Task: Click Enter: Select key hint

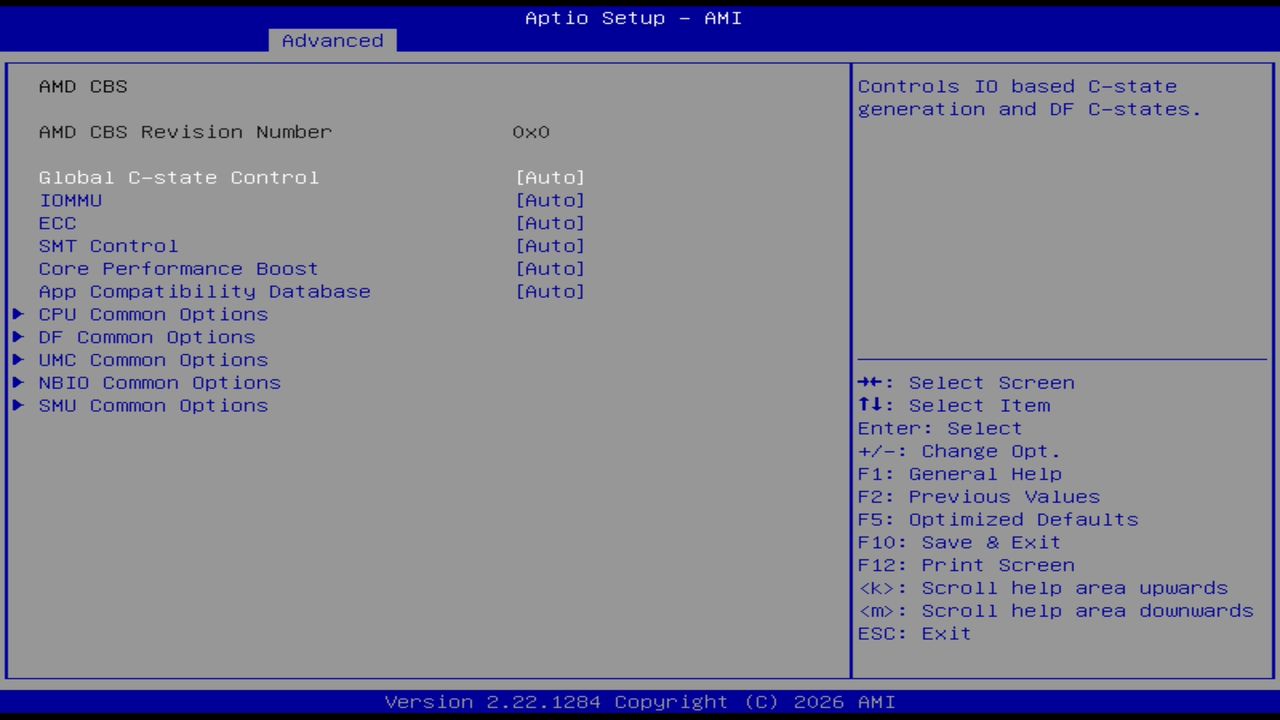Action: [940, 428]
